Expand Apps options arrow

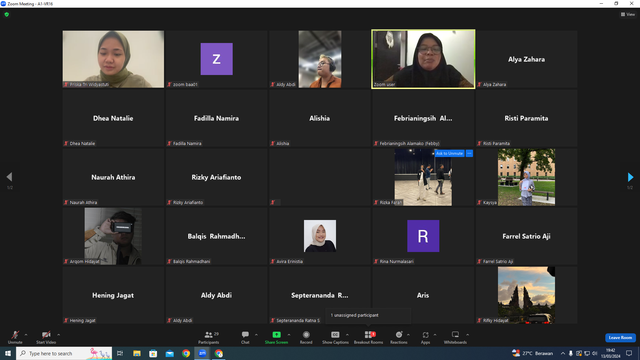(435, 335)
